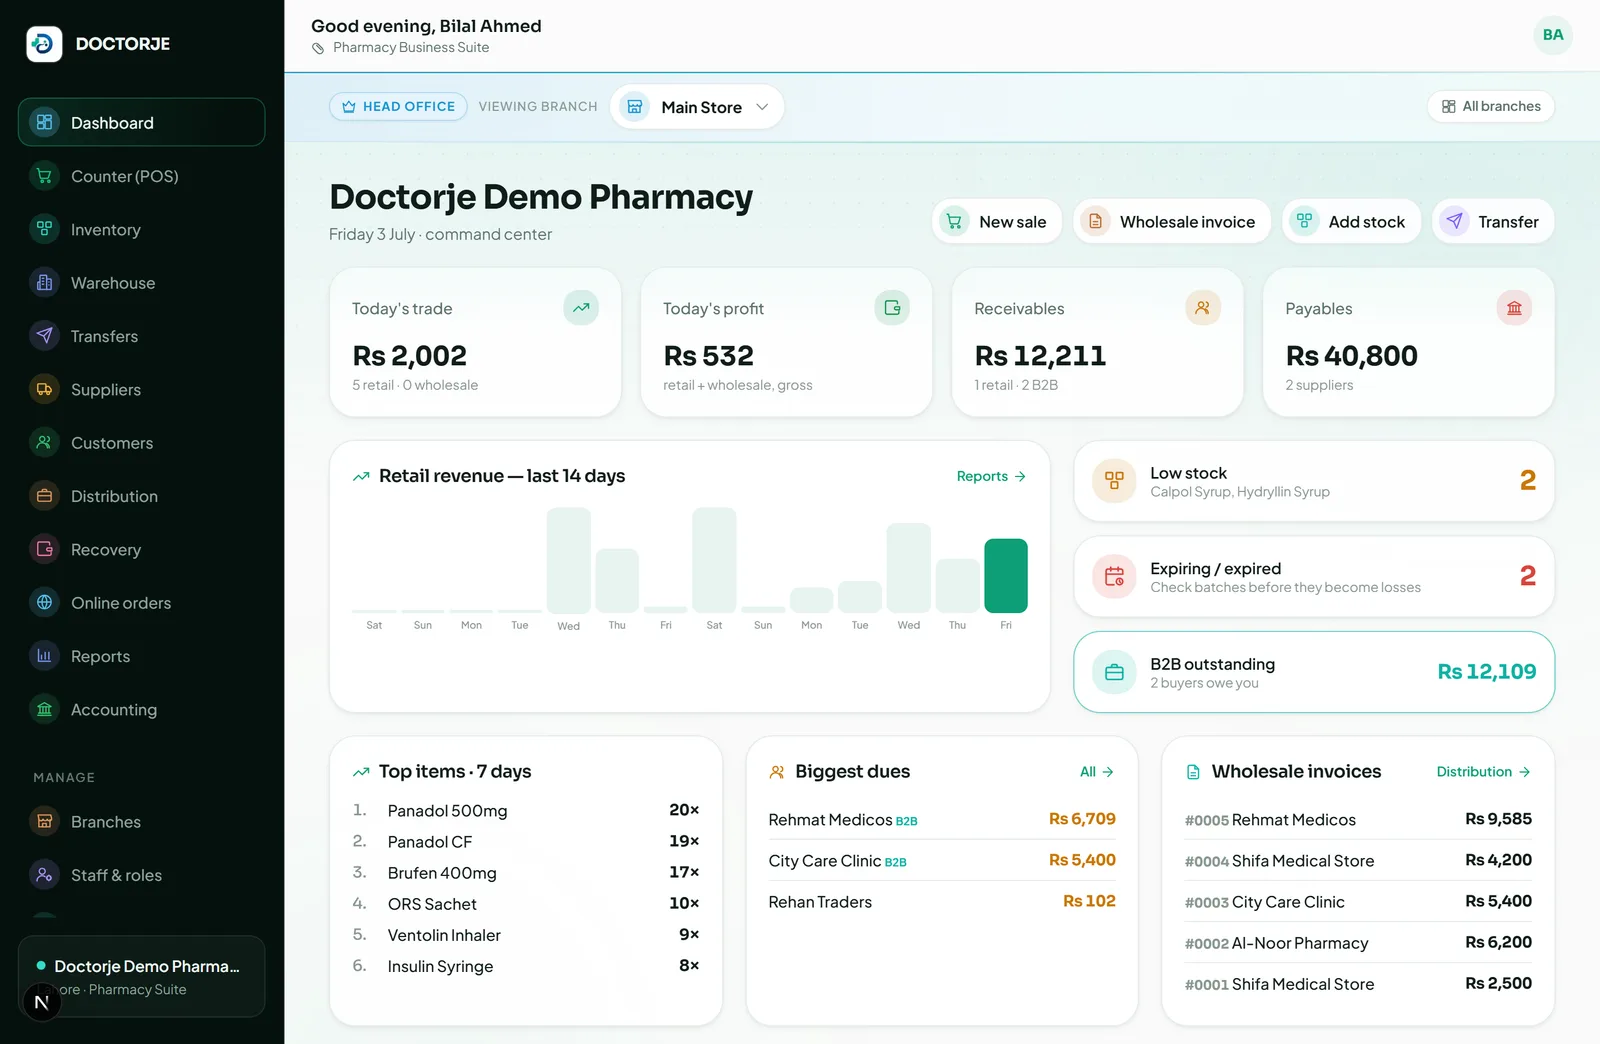Click the All link in Biggest dues
The height and width of the screenshot is (1044, 1600).
coord(1097,772)
